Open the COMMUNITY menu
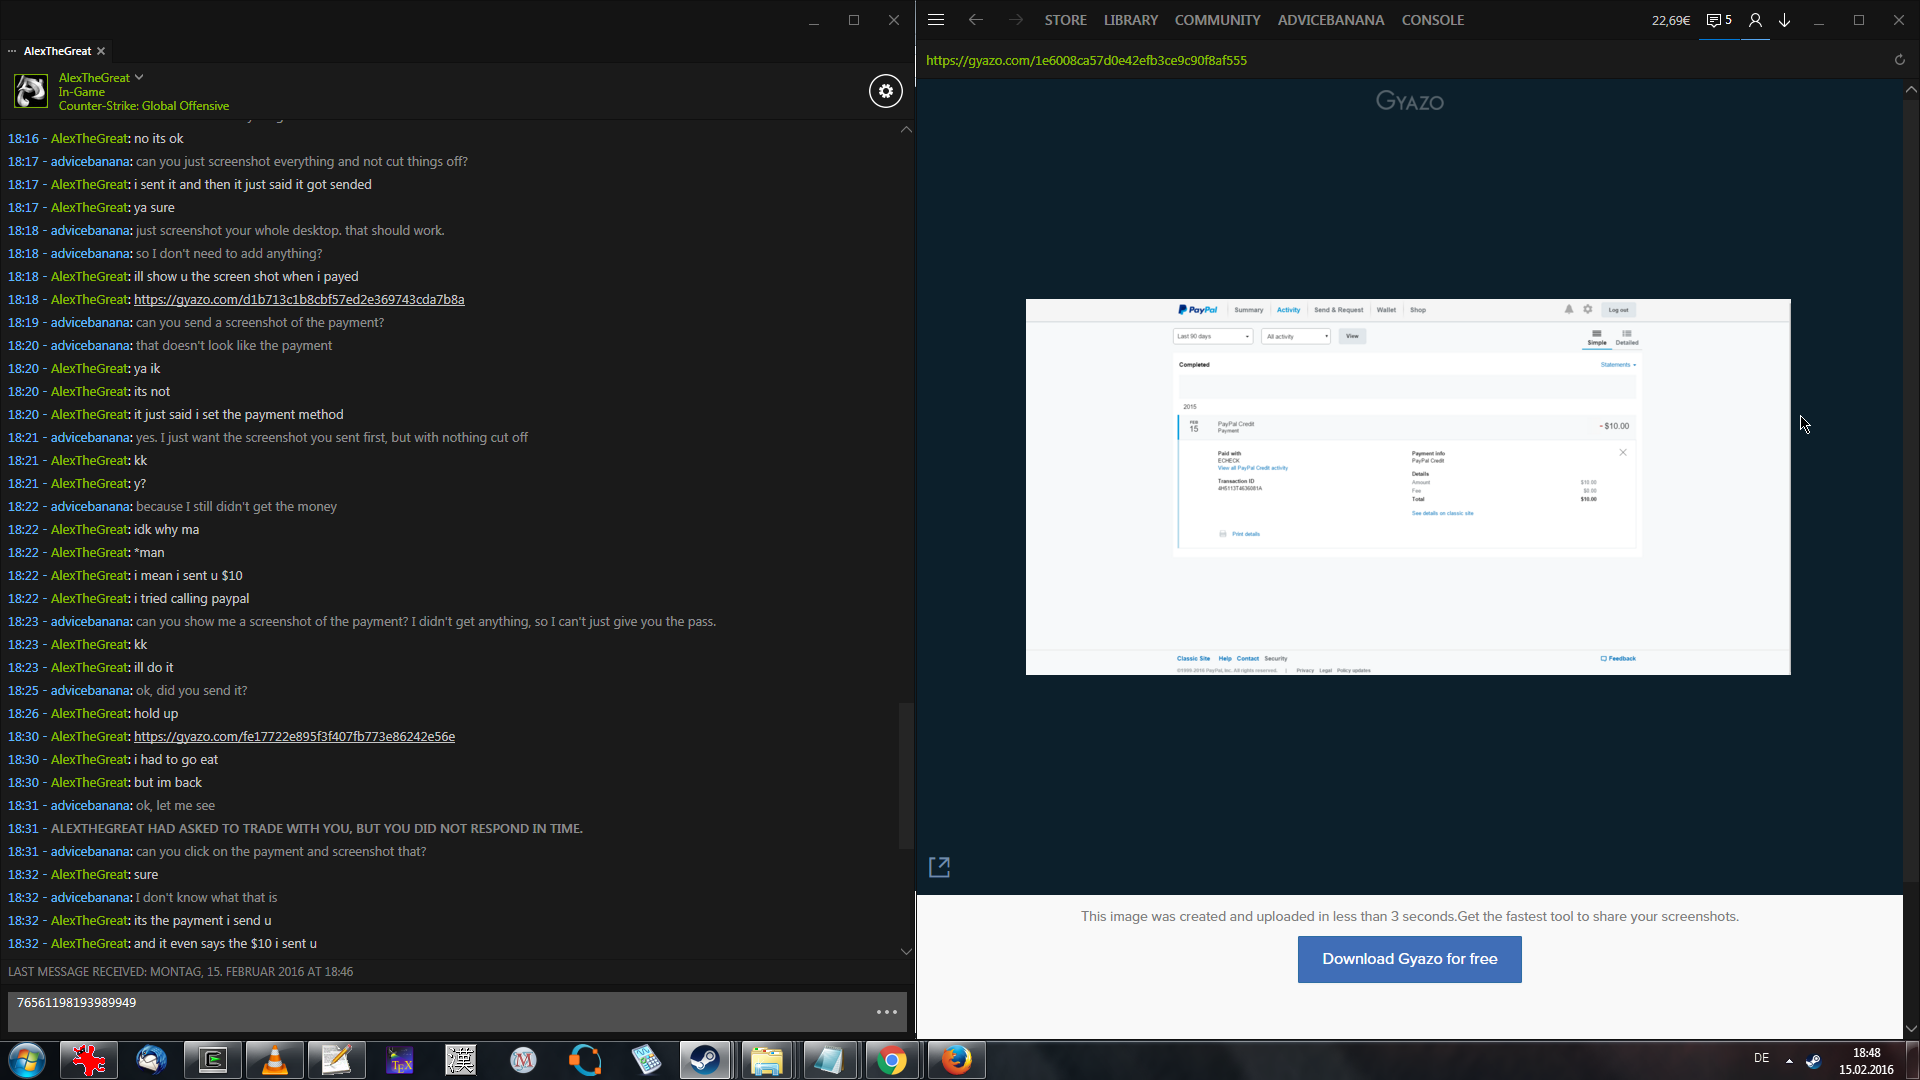This screenshot has height=1080, width=1920. pos(1217,20)
